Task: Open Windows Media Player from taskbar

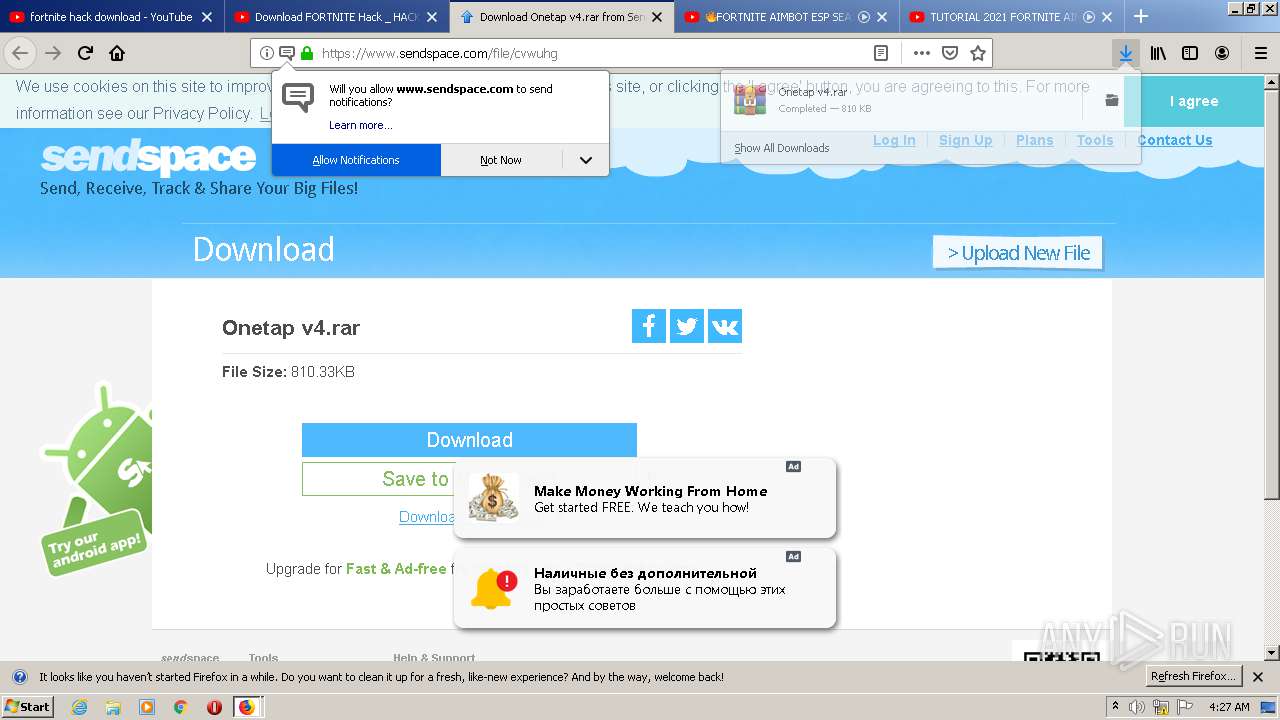Action: [147, 707]
